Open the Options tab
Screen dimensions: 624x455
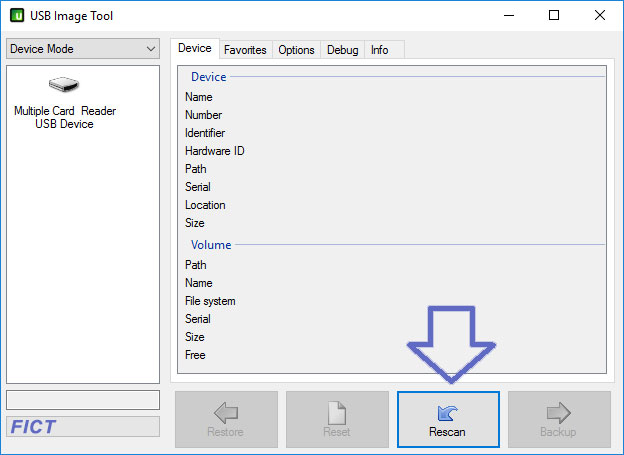pyautogui.click(x=296, y=50)
